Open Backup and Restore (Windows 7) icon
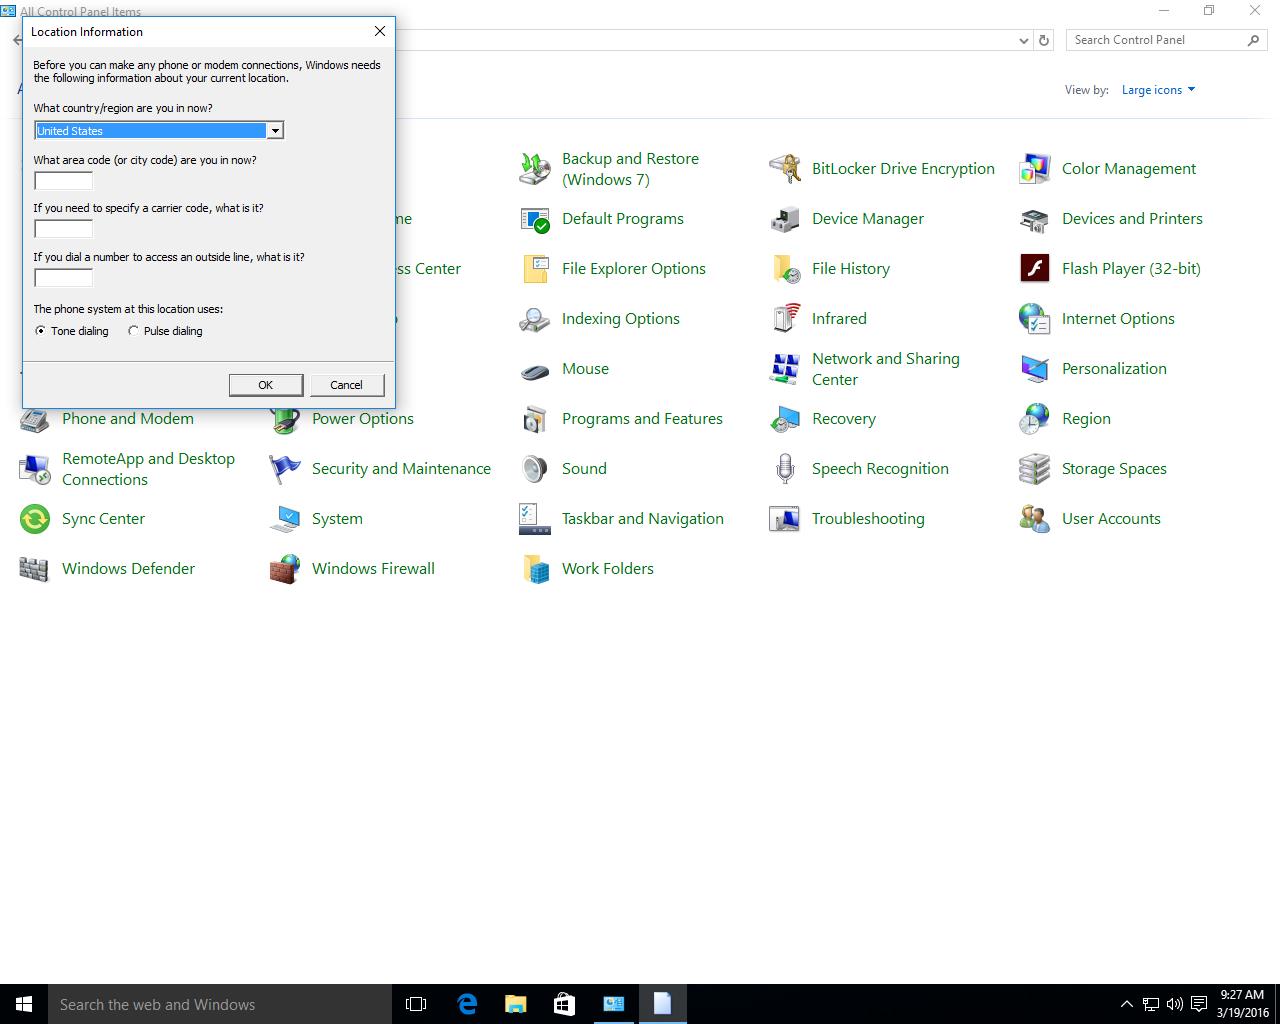Viewport: 1280px width, 1024px height. pyautogui.click(x=535, y=169)
